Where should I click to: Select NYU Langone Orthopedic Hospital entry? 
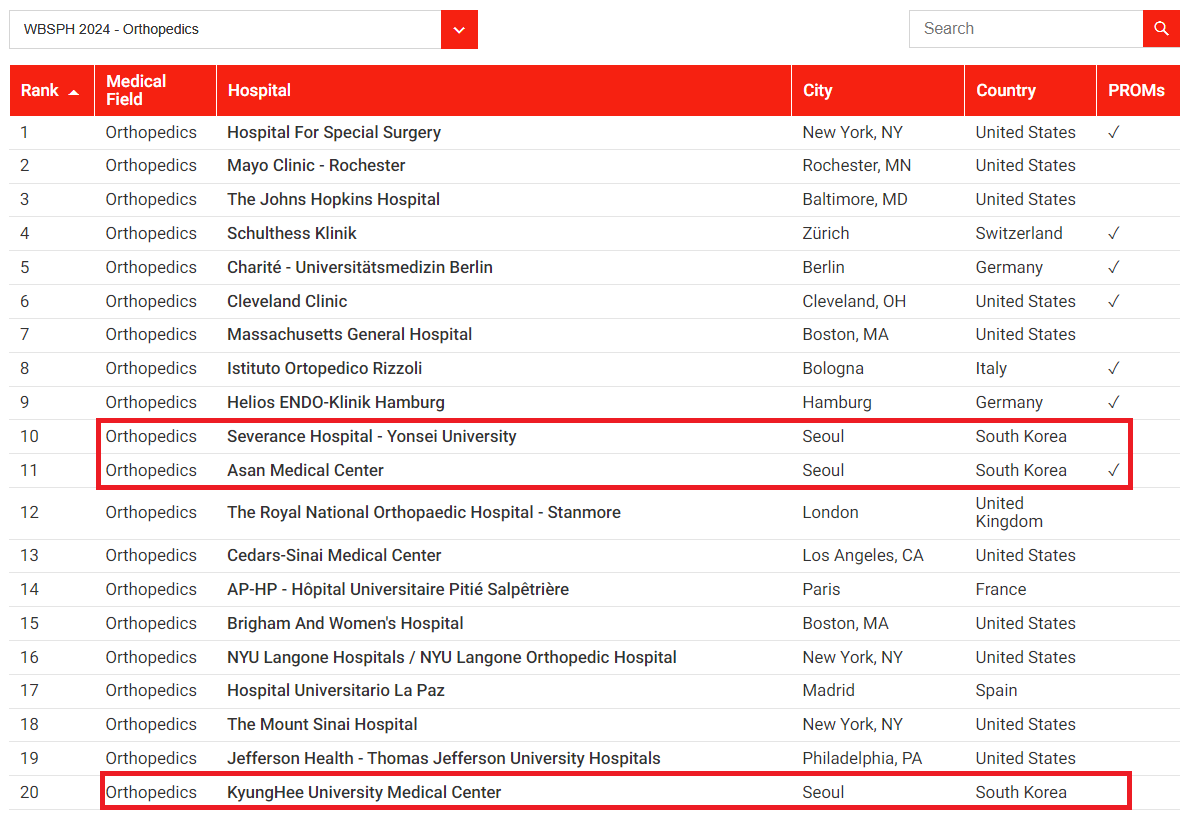(x=452, y=657)
